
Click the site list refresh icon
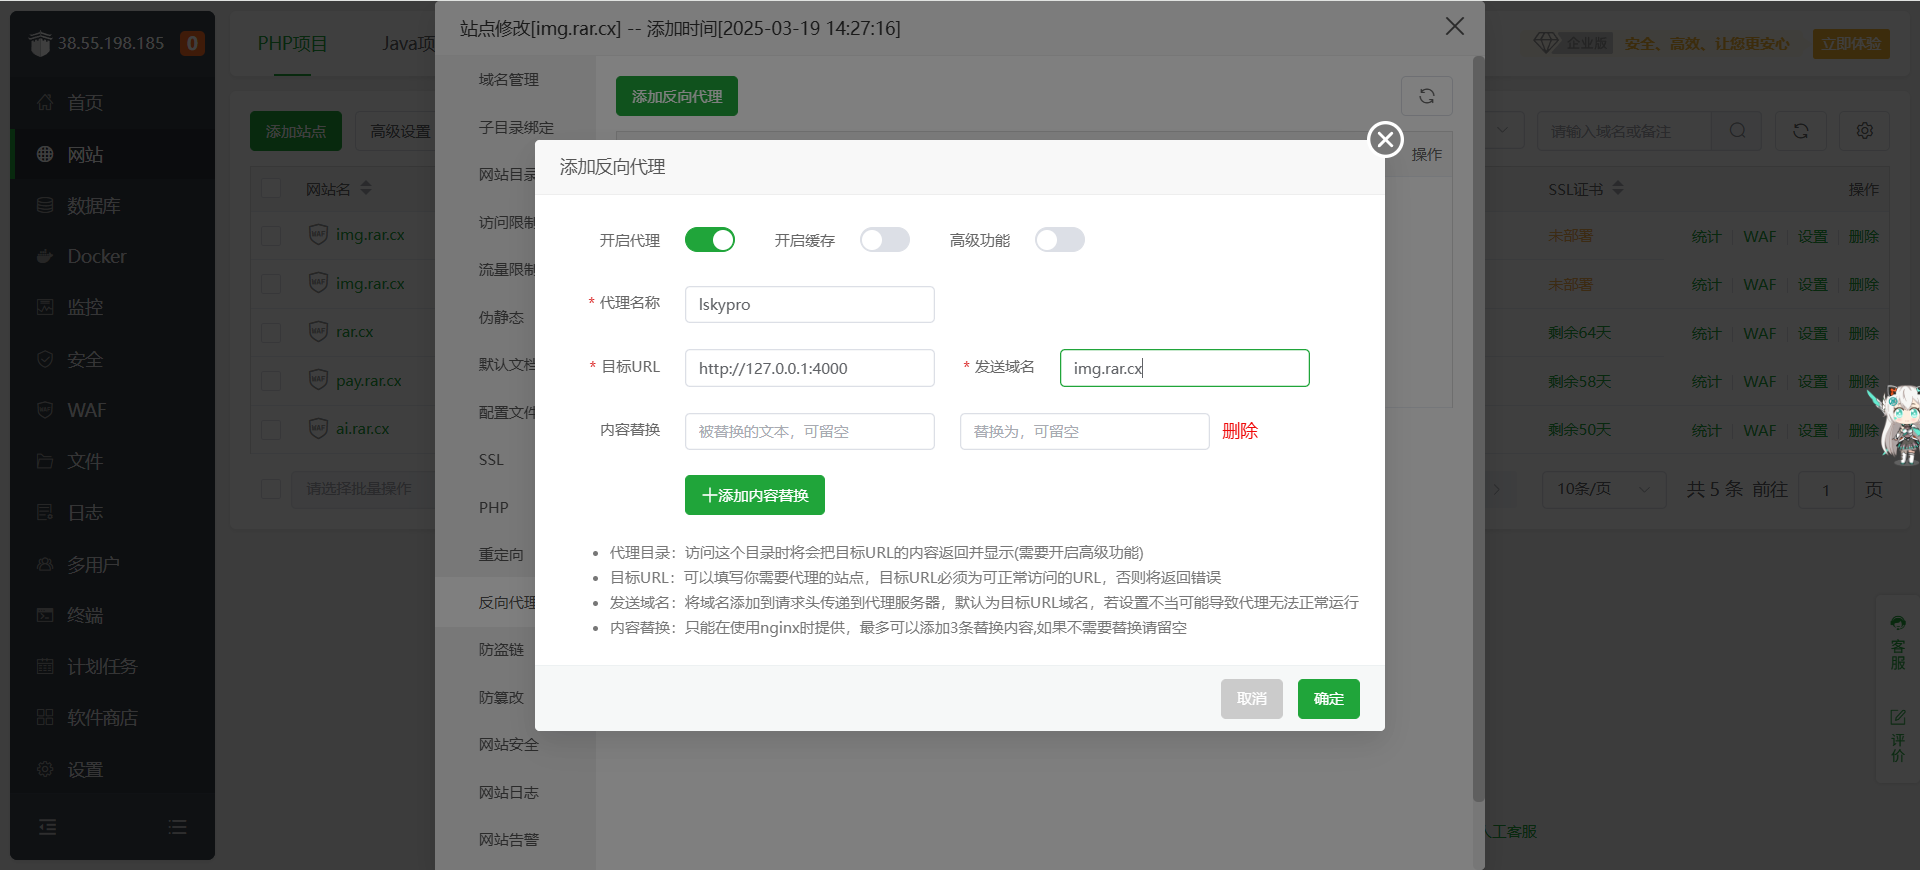click(1800, 131)
